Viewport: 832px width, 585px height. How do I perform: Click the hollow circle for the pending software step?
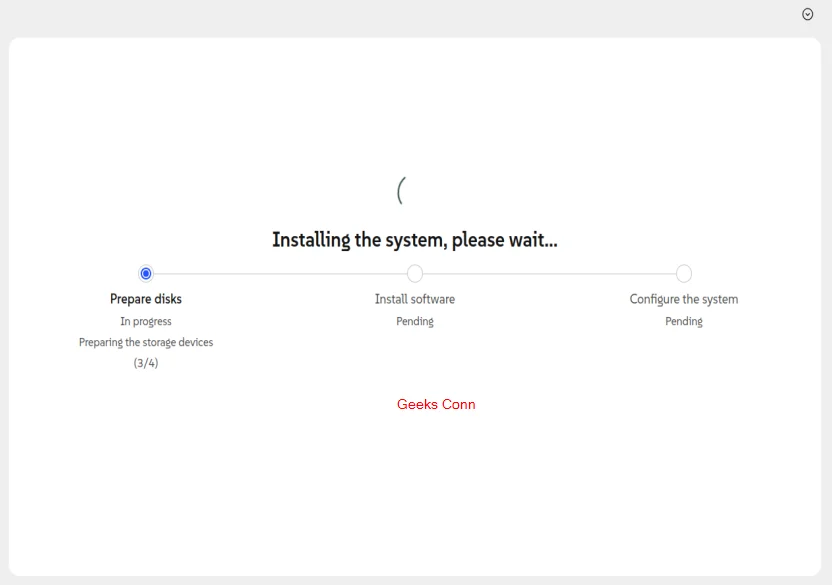[415, 273]
